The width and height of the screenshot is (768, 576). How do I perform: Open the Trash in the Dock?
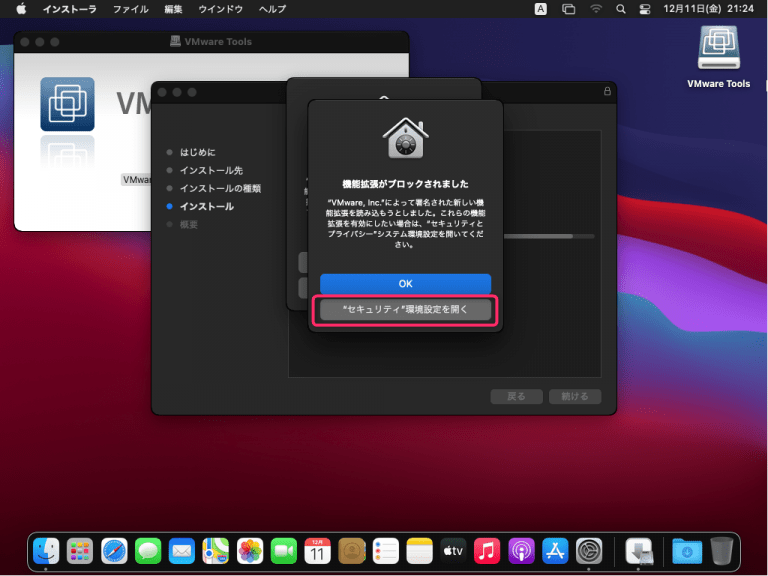(x=721, y=551)
